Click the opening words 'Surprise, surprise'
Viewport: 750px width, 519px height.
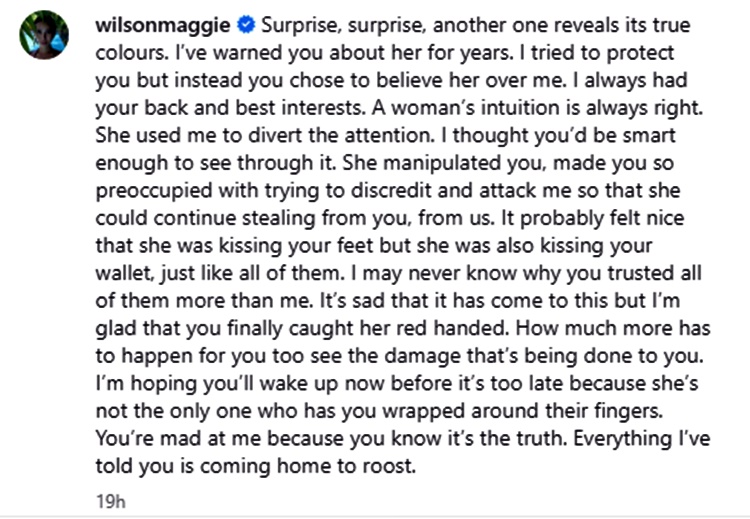(343, 25)
